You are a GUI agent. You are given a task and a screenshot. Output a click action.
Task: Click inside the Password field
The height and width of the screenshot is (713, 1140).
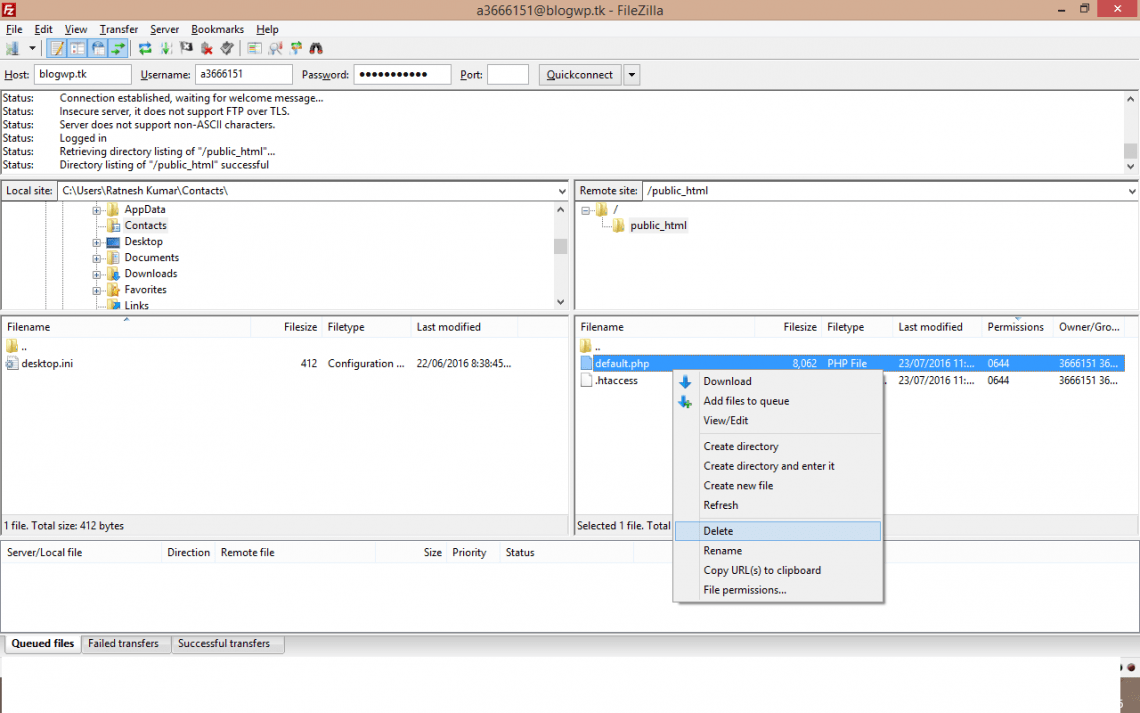[400, 74]
